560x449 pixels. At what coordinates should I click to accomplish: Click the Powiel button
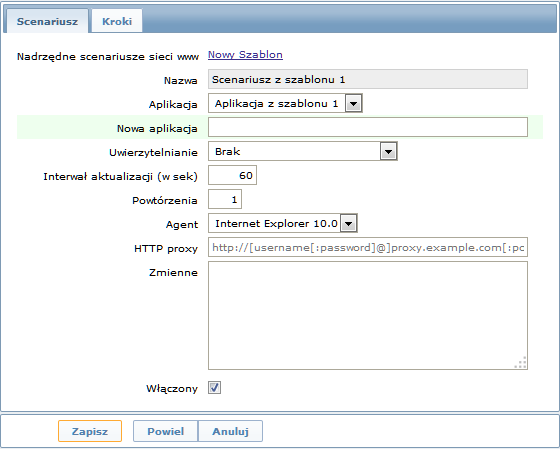[166, 431]
